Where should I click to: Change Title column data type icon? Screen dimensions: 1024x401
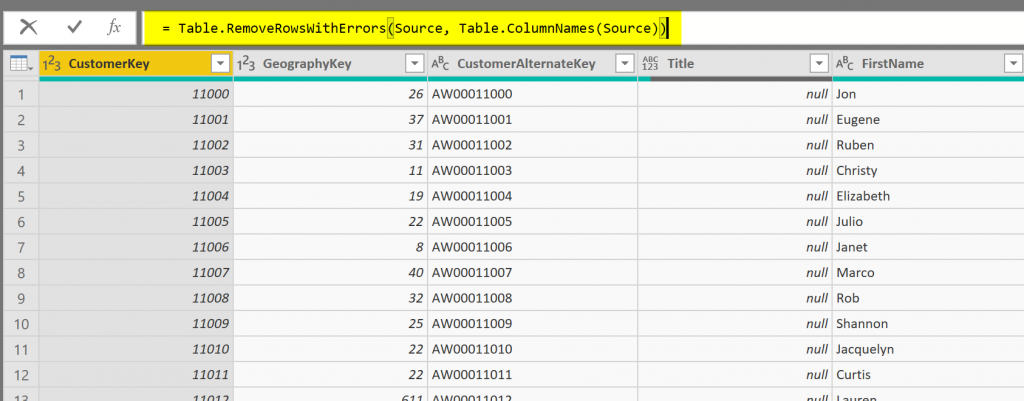650,64
